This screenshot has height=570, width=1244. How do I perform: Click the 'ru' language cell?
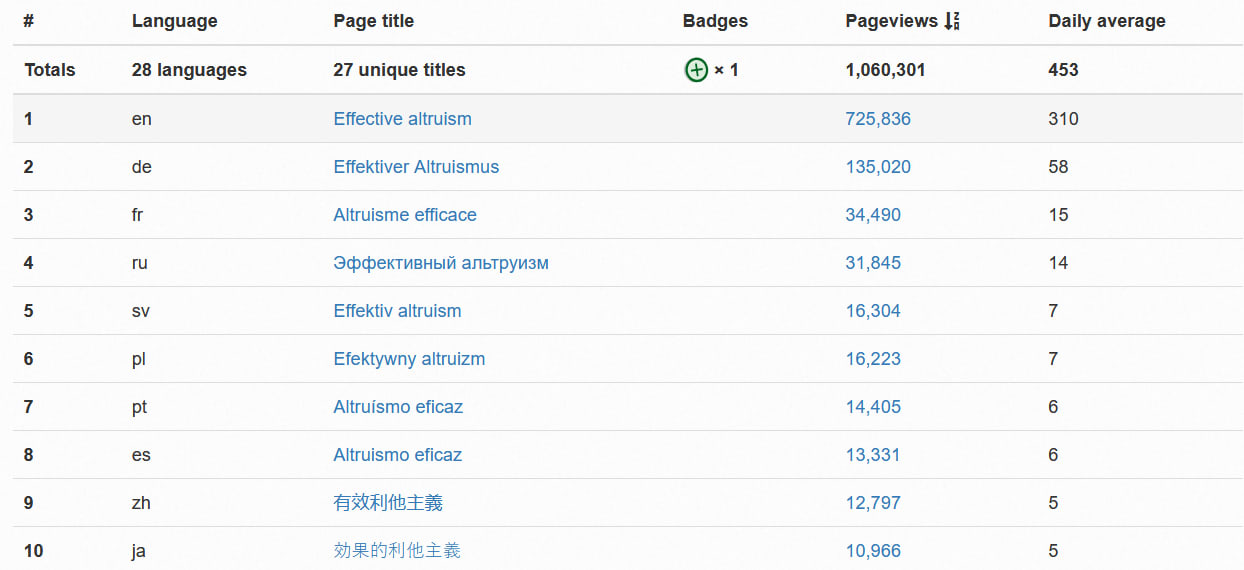(139, 263)
